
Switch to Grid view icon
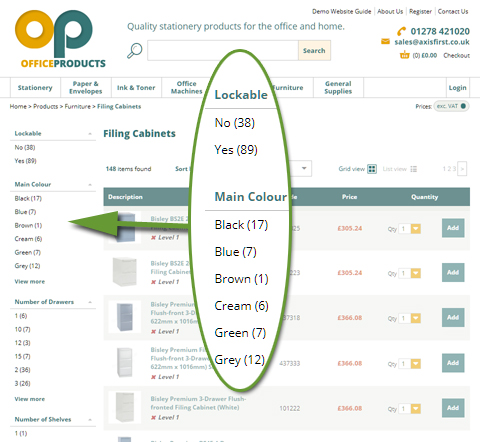372,169
